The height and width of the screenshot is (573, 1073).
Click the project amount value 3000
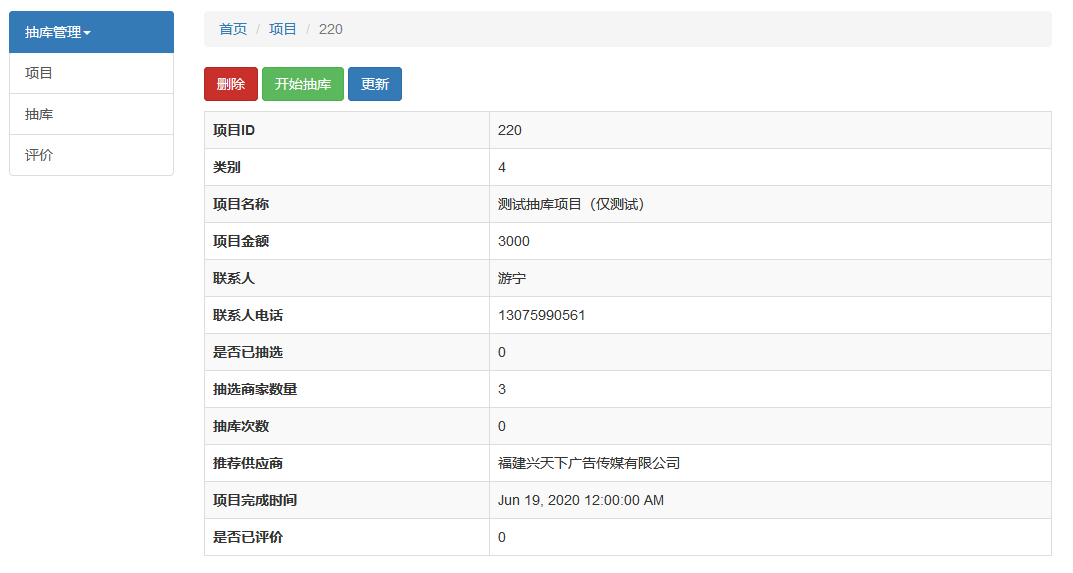[514, 241]
